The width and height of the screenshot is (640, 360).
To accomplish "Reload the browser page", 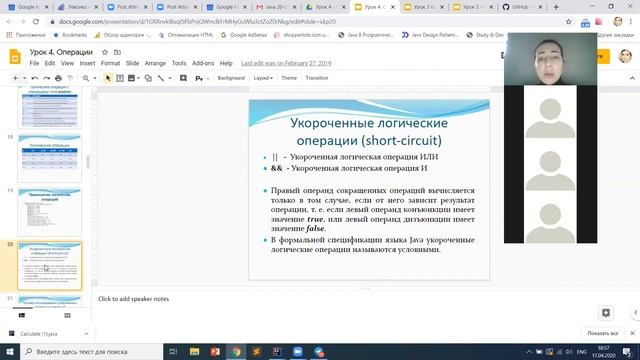I will pyautogui.click(x=36, y=22).
